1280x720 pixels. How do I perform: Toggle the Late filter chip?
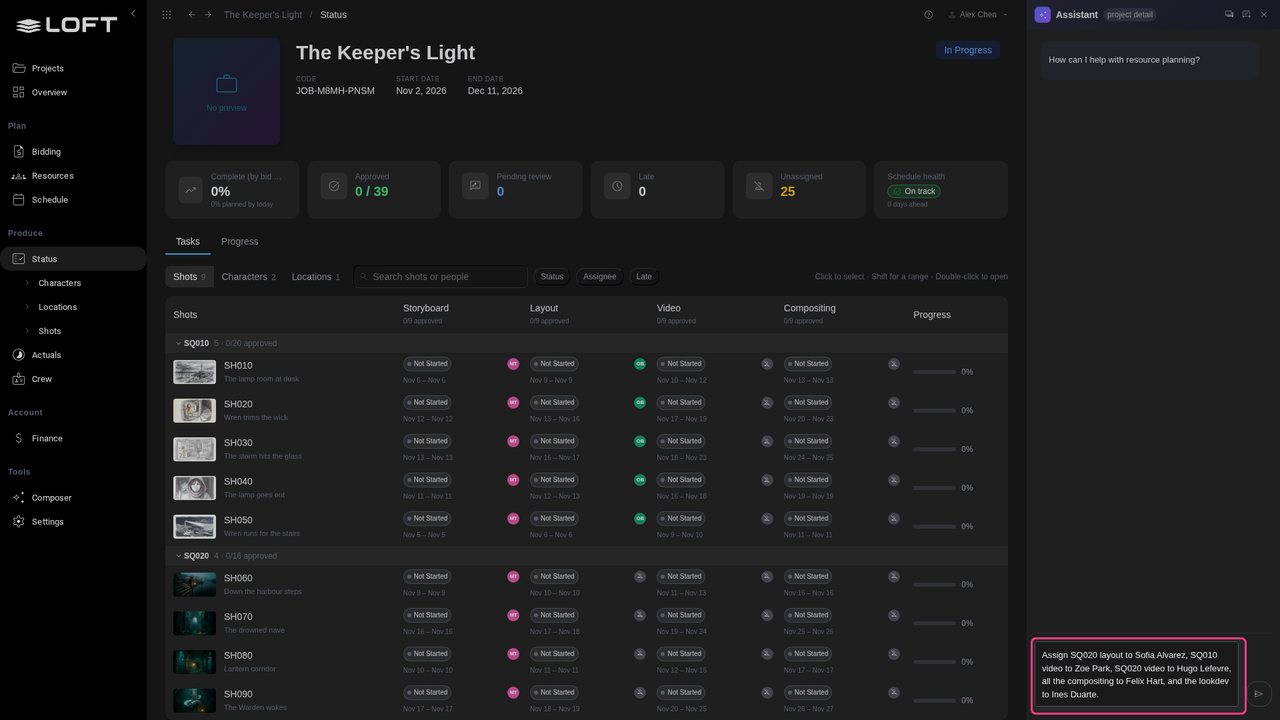pos(644,277)
